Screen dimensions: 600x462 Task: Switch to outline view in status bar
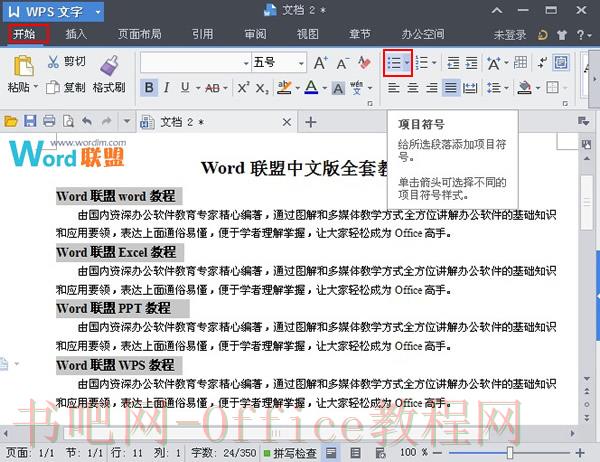click(x=355, y=453)
